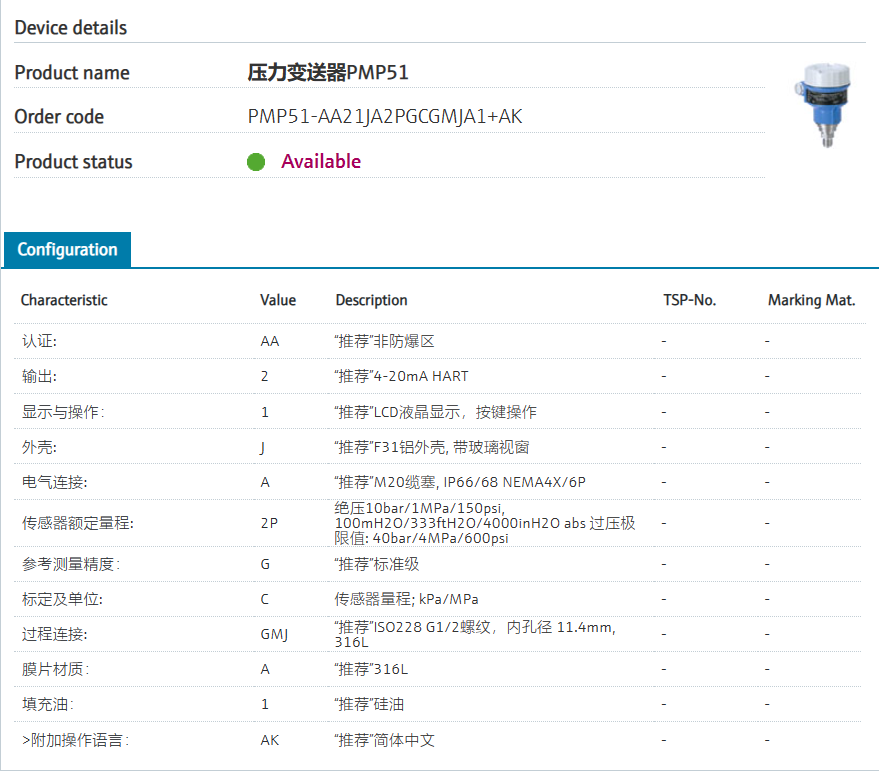Select the 认证 characteristic row
The height and width of the screenshot is (772, 879).
[x=40, y=341]
